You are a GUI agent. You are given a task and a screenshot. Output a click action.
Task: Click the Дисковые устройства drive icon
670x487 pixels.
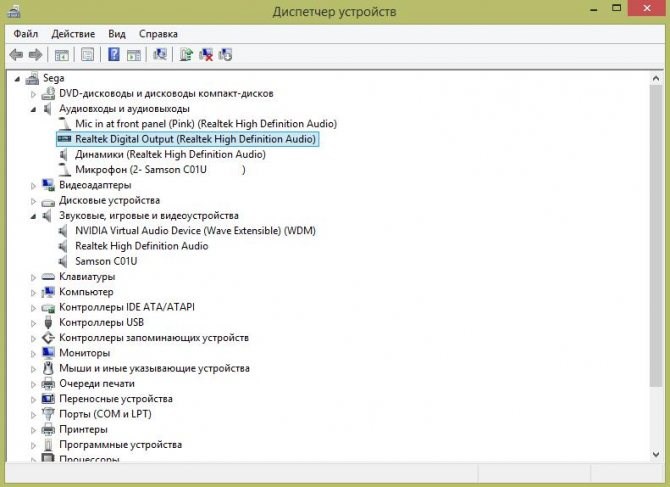[48, 201]
